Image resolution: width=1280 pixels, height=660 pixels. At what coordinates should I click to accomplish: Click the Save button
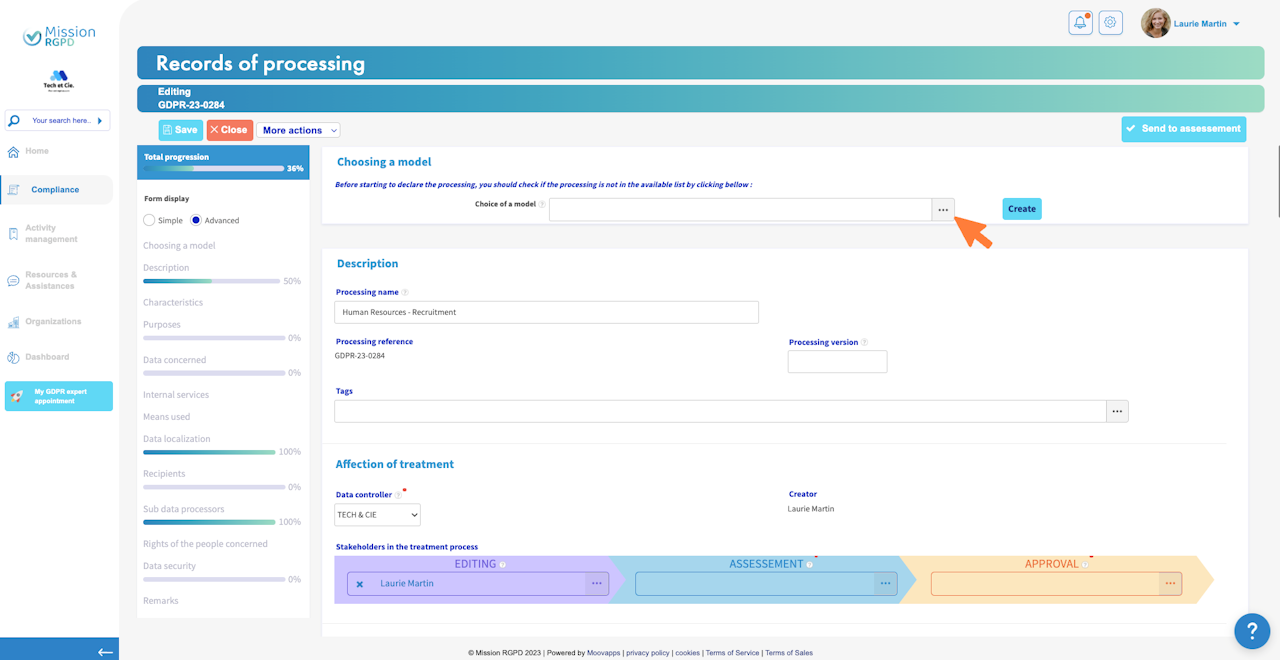point(180,130)
